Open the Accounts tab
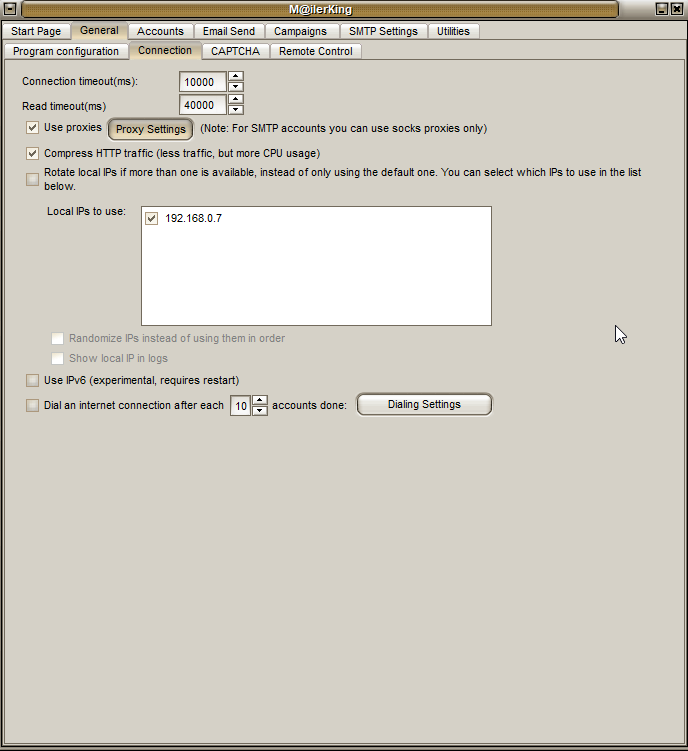The width and height of the screenshot is (688, 751). pos(160,31)
